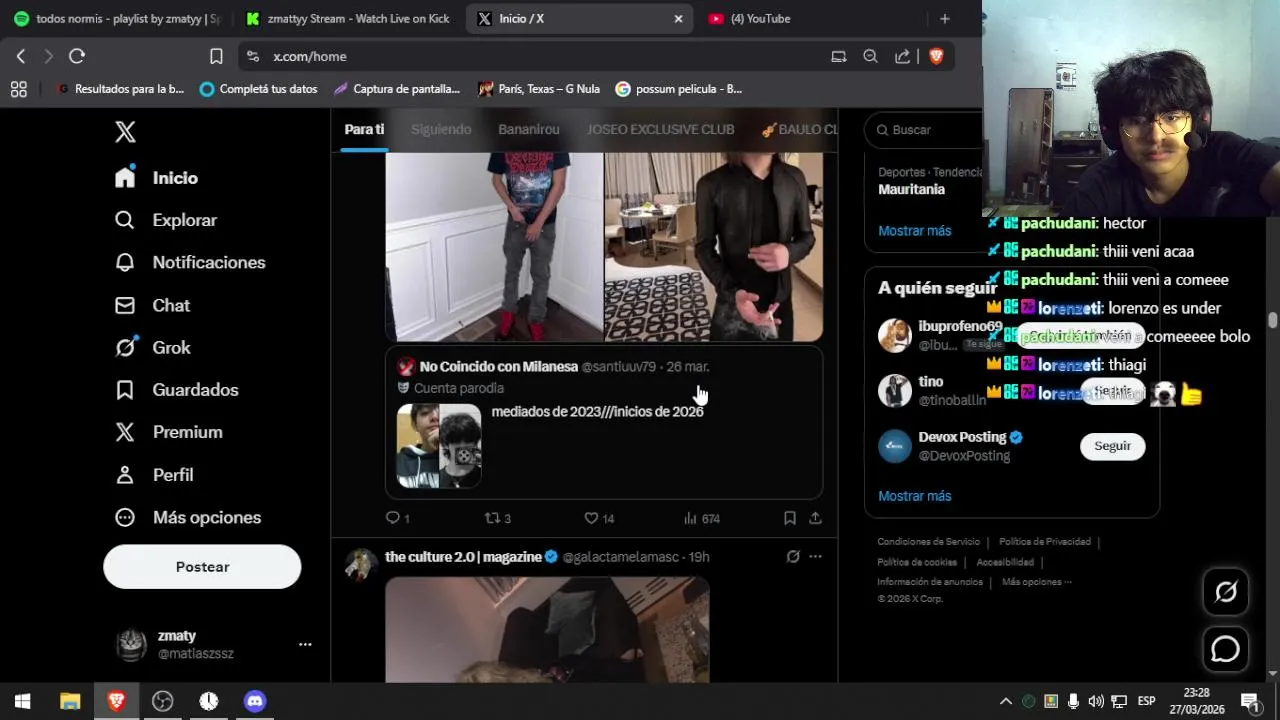Reload the page
Screen dimensions: 1280x720
click(x=77, y=56)
